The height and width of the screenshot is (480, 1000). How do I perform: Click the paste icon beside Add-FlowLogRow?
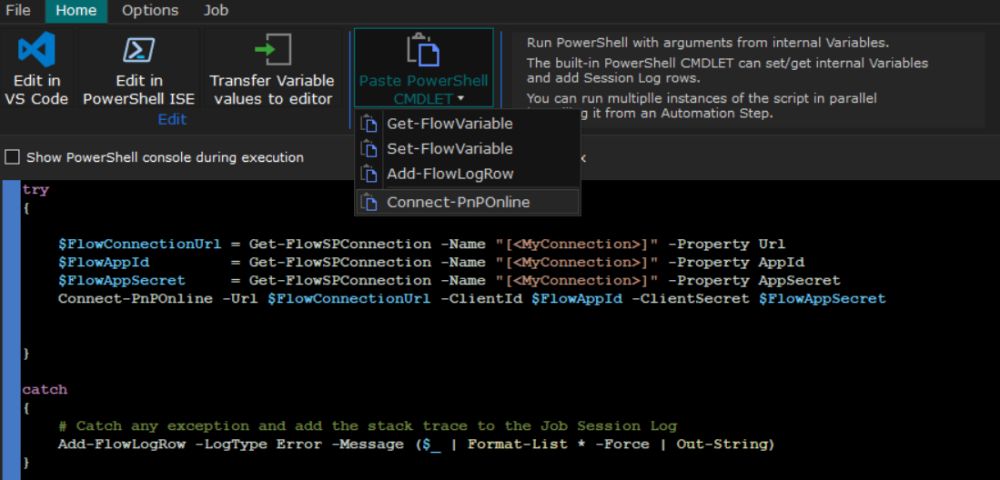point(371,174)
